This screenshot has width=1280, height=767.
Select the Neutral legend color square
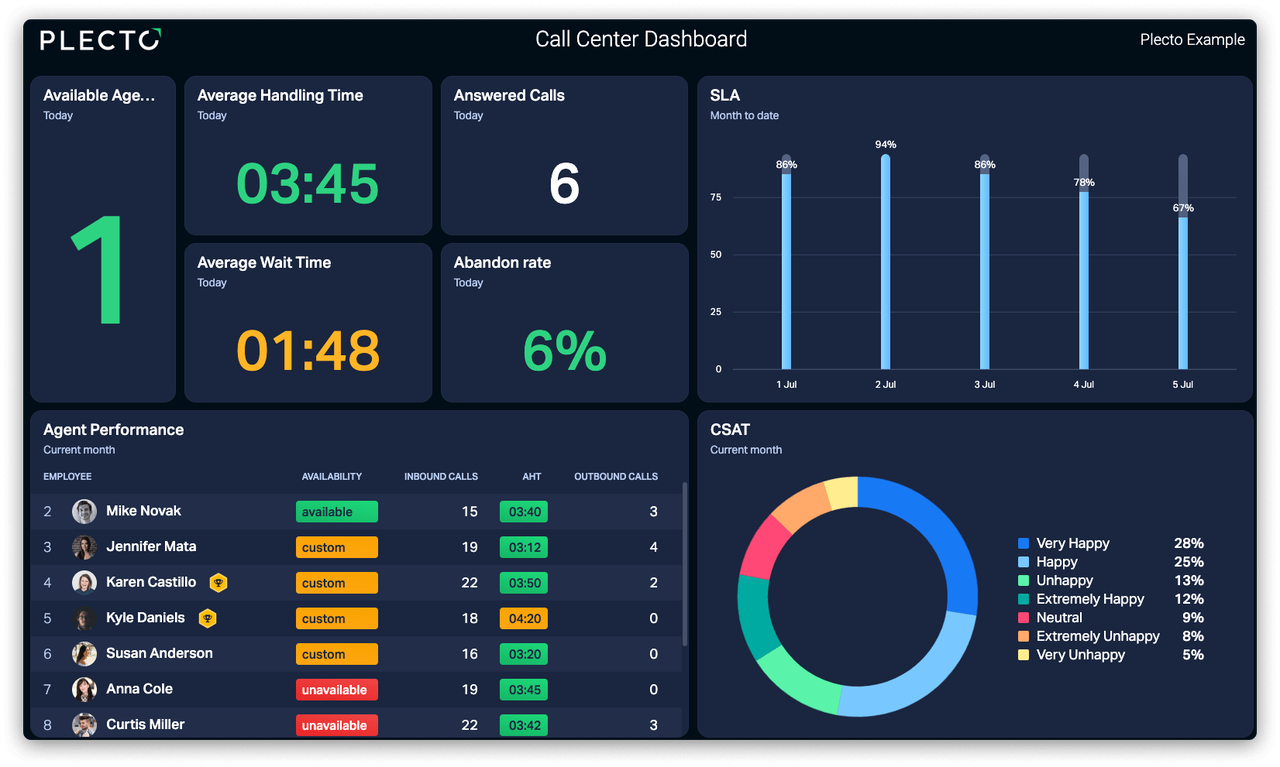click(x=1023, y=618)
